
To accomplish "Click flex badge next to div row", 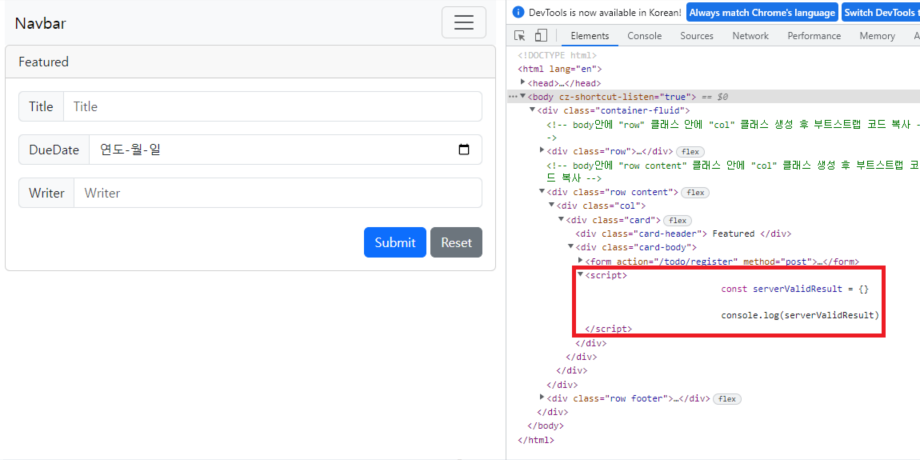I will pos(690,151).
